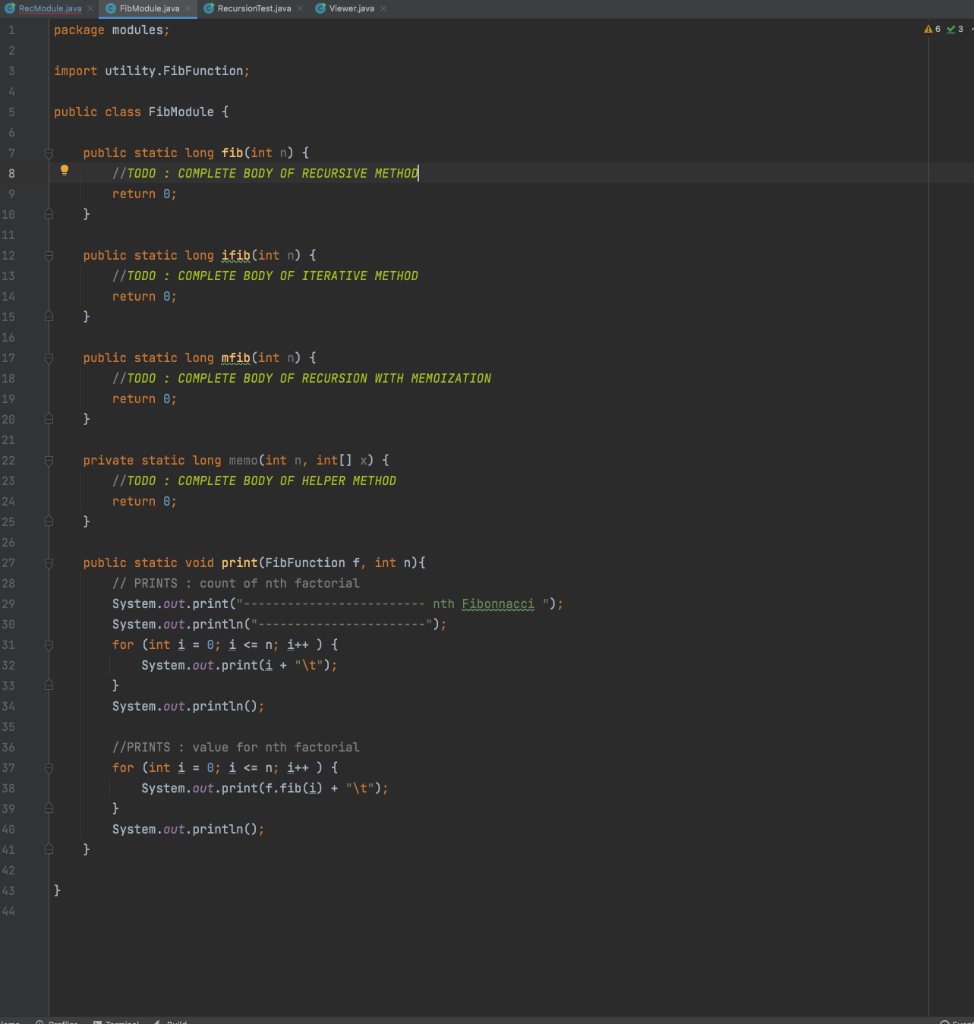
Task: Click the underlined ifib method name
Action: (x=236, y=255)
